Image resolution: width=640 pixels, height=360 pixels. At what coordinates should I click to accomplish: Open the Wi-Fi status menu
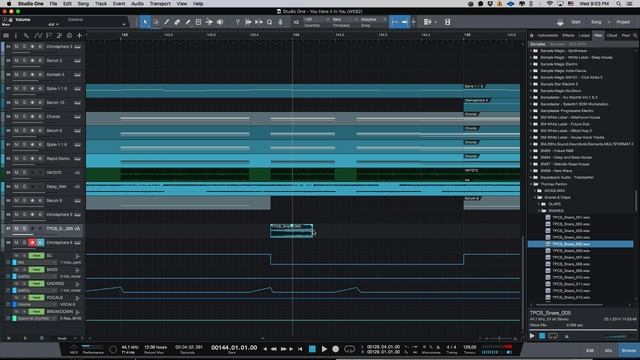coord(549,4)
